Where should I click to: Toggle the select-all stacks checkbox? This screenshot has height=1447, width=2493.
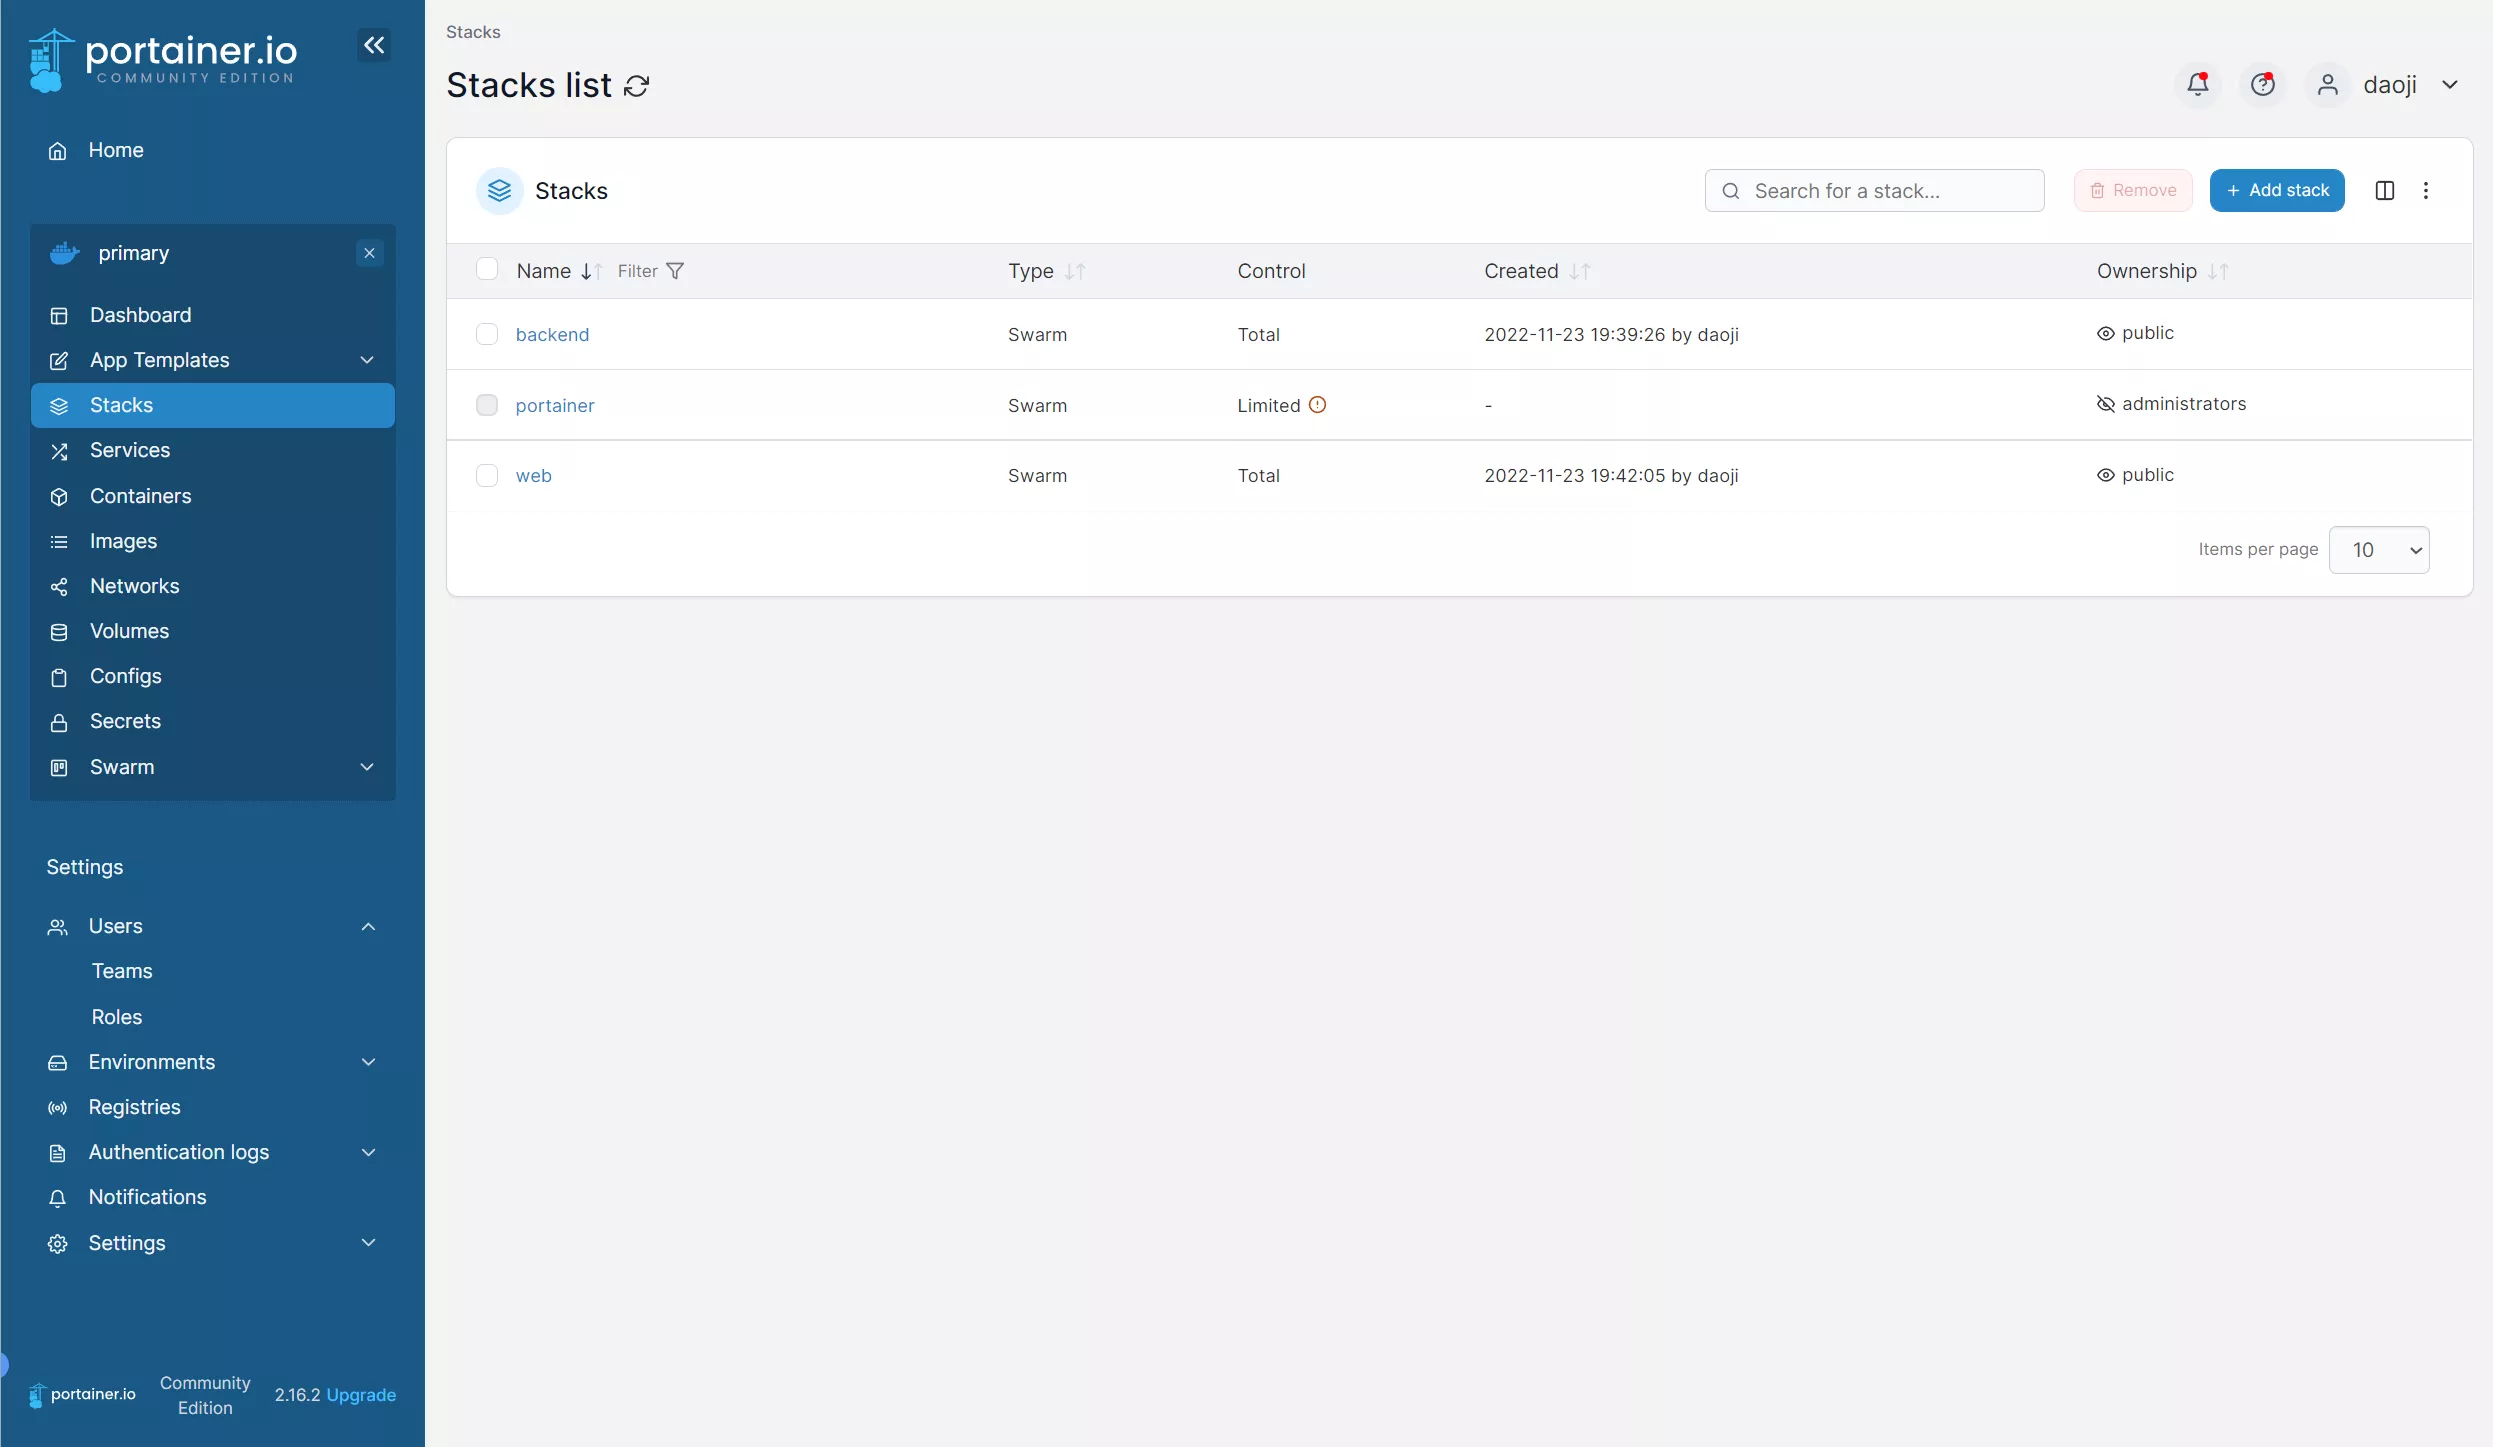click(x=487, y=269)
